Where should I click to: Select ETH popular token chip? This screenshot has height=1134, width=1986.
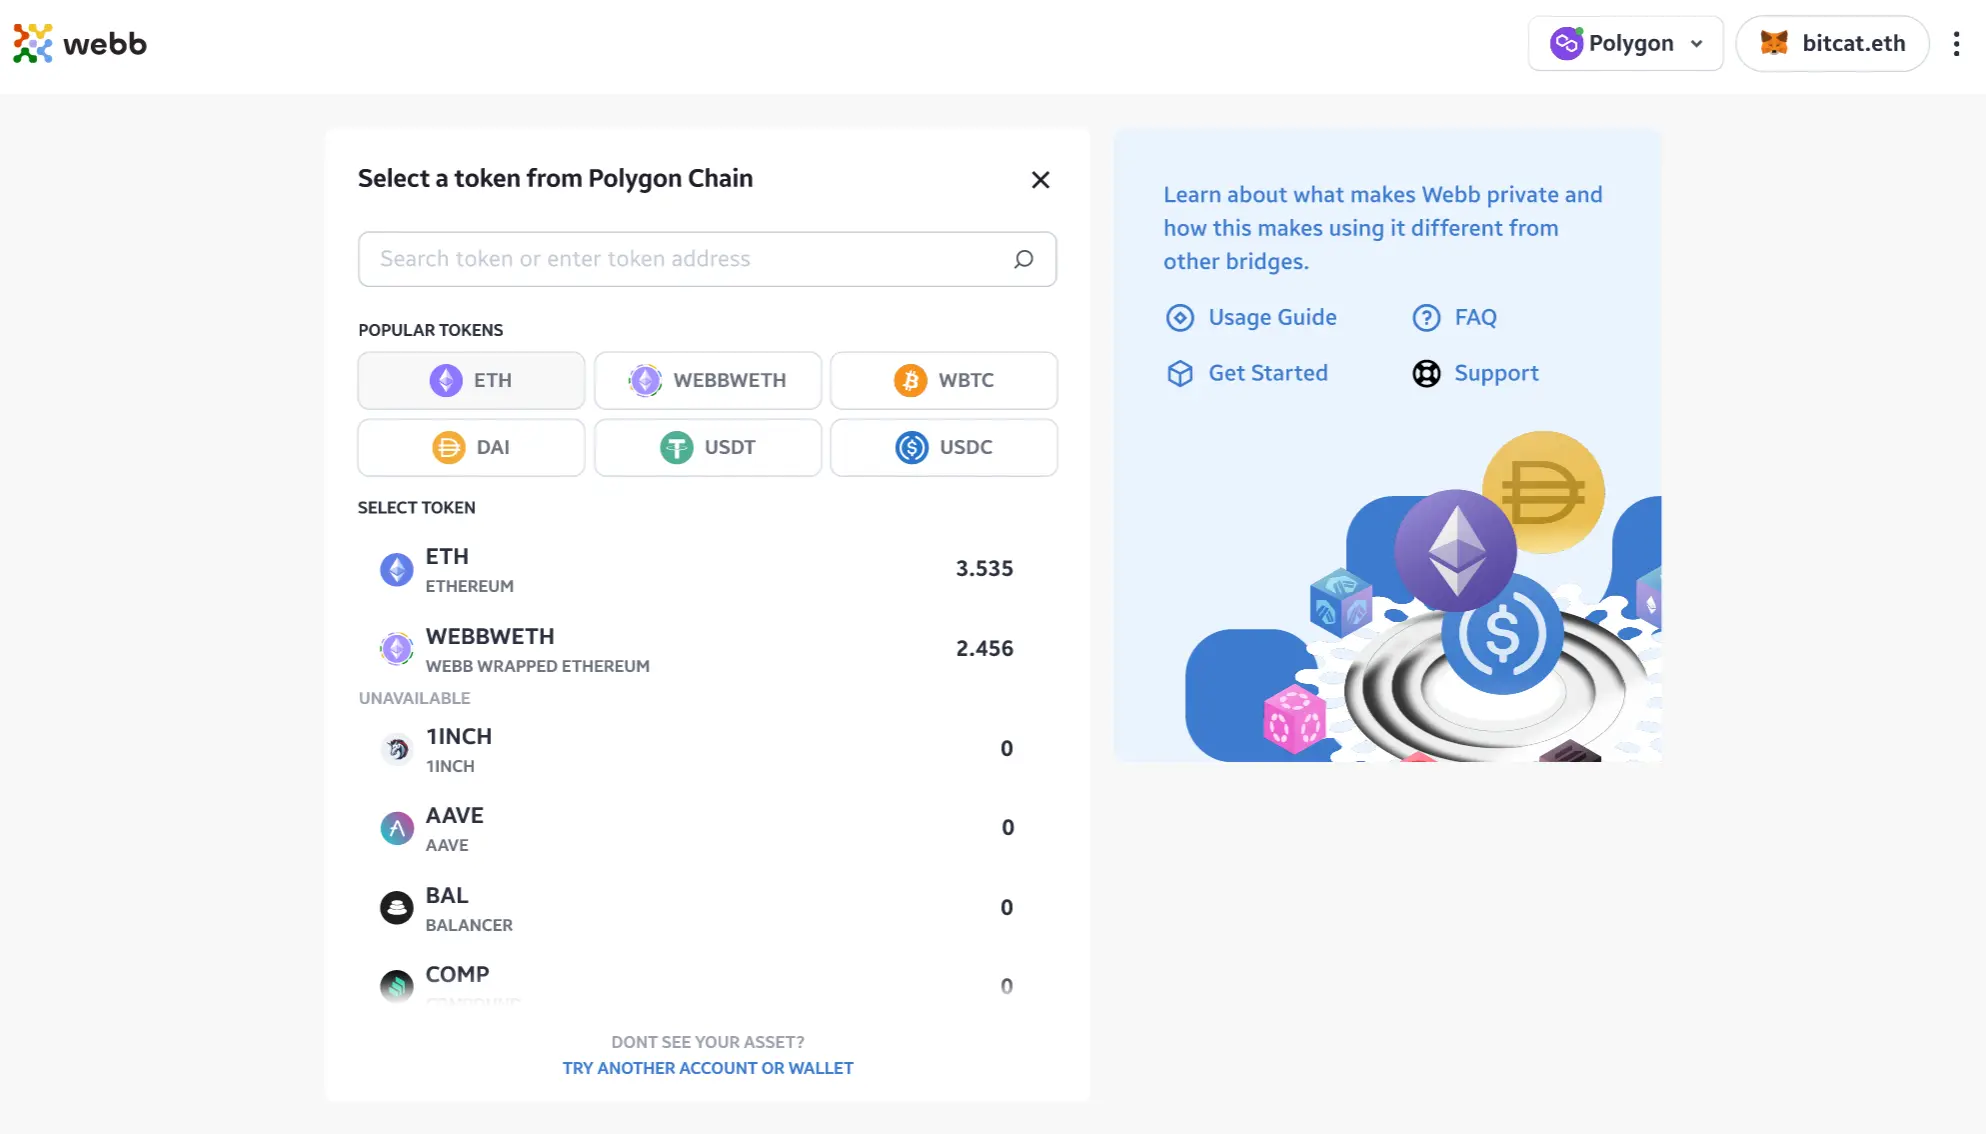pyautogui.click(x=471, y=380)
